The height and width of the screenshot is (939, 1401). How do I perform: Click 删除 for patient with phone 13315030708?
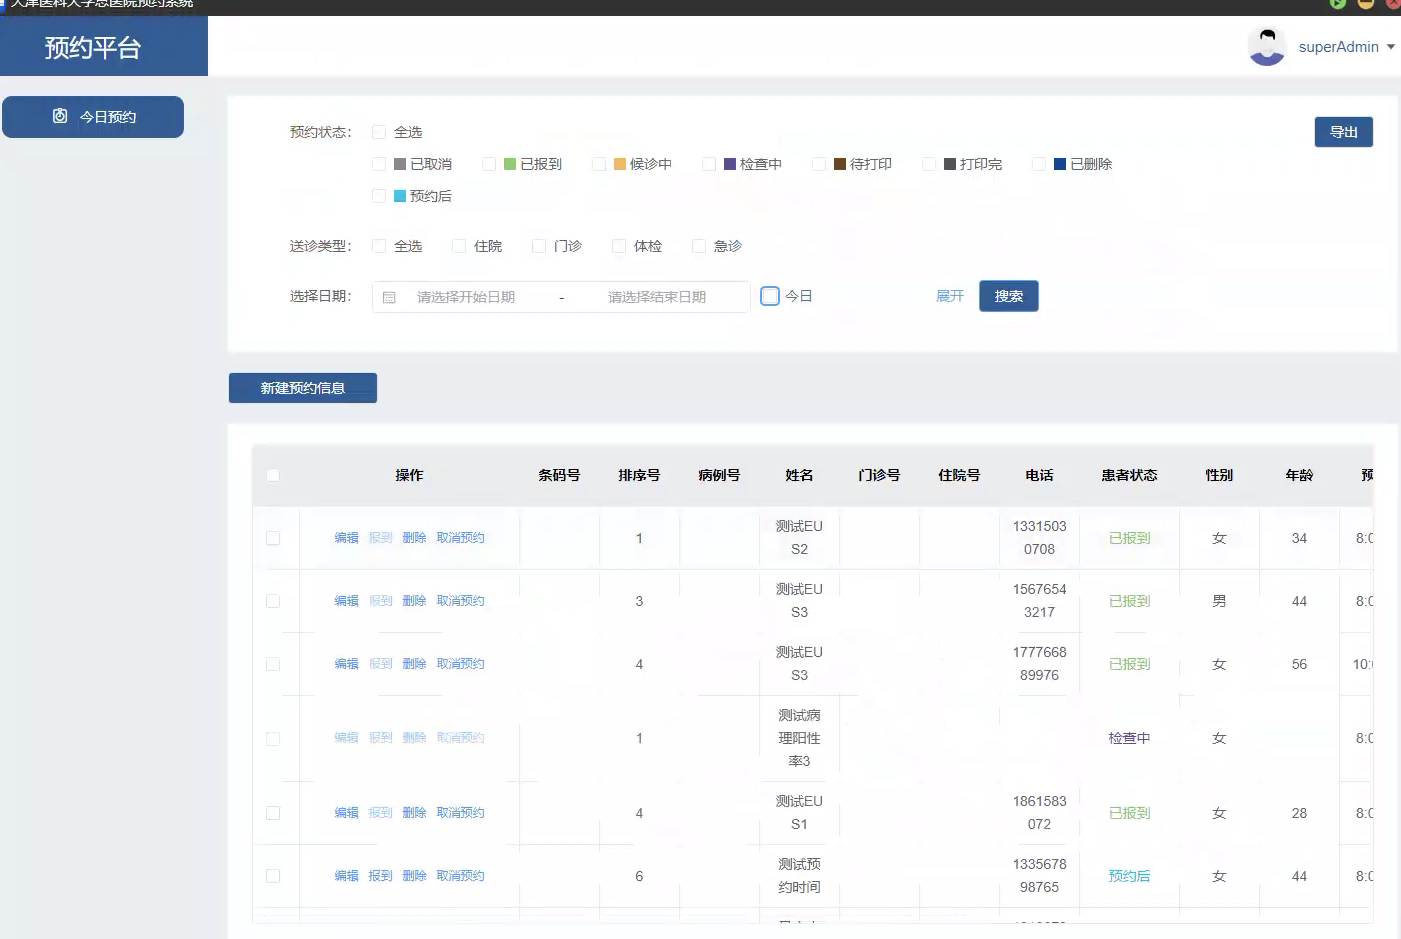(x=414, y=538)
